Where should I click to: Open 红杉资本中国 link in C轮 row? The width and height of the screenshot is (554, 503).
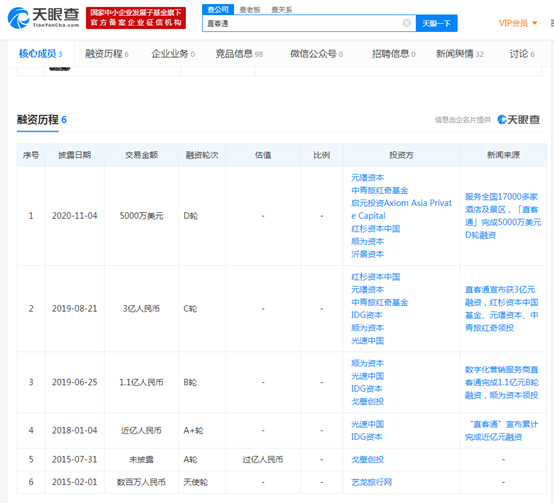point(376,277)
